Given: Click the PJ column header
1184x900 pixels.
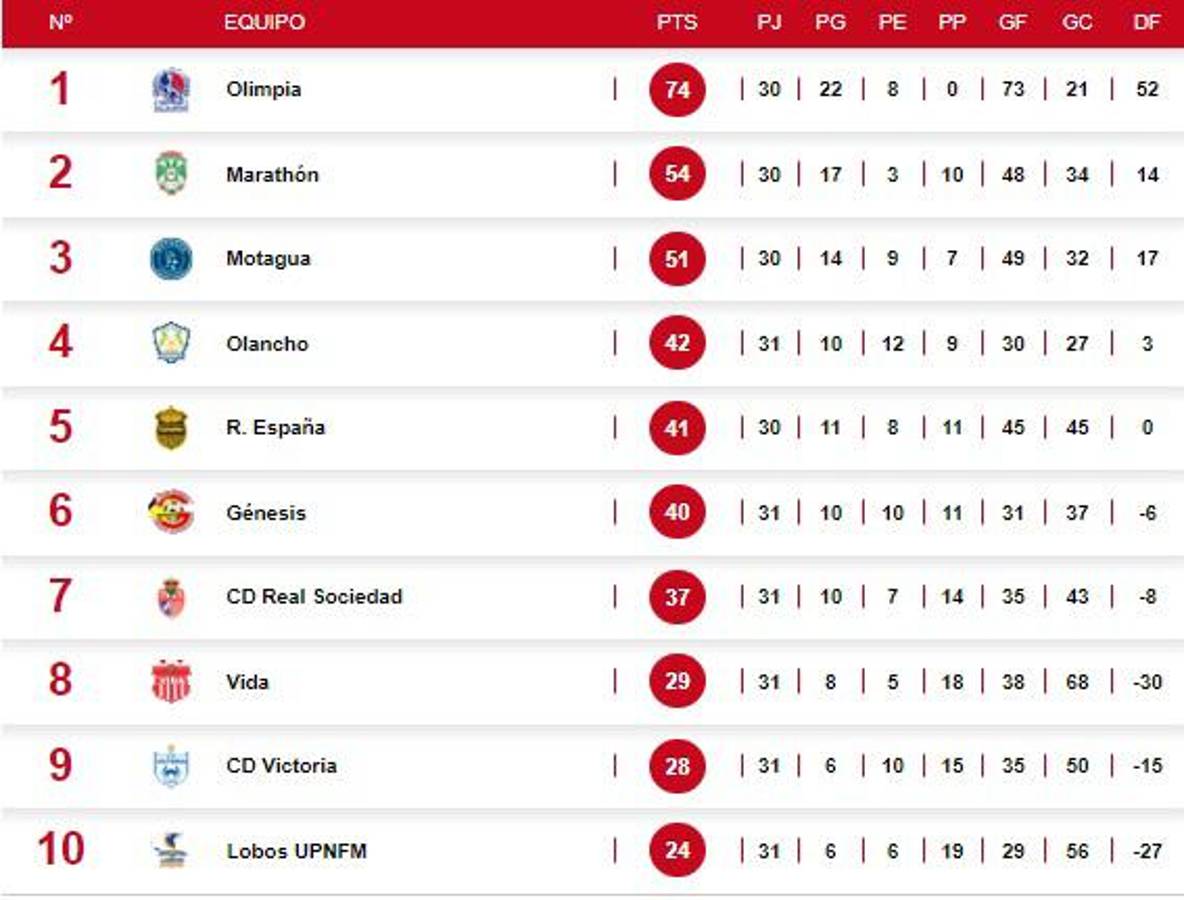Looking at the screenshot, I should [x=769, y=22].
